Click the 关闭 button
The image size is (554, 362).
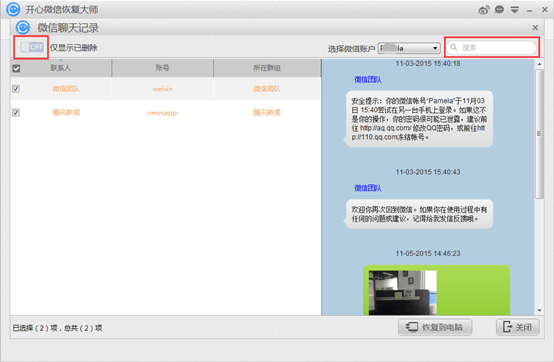(x=518, y=327)
